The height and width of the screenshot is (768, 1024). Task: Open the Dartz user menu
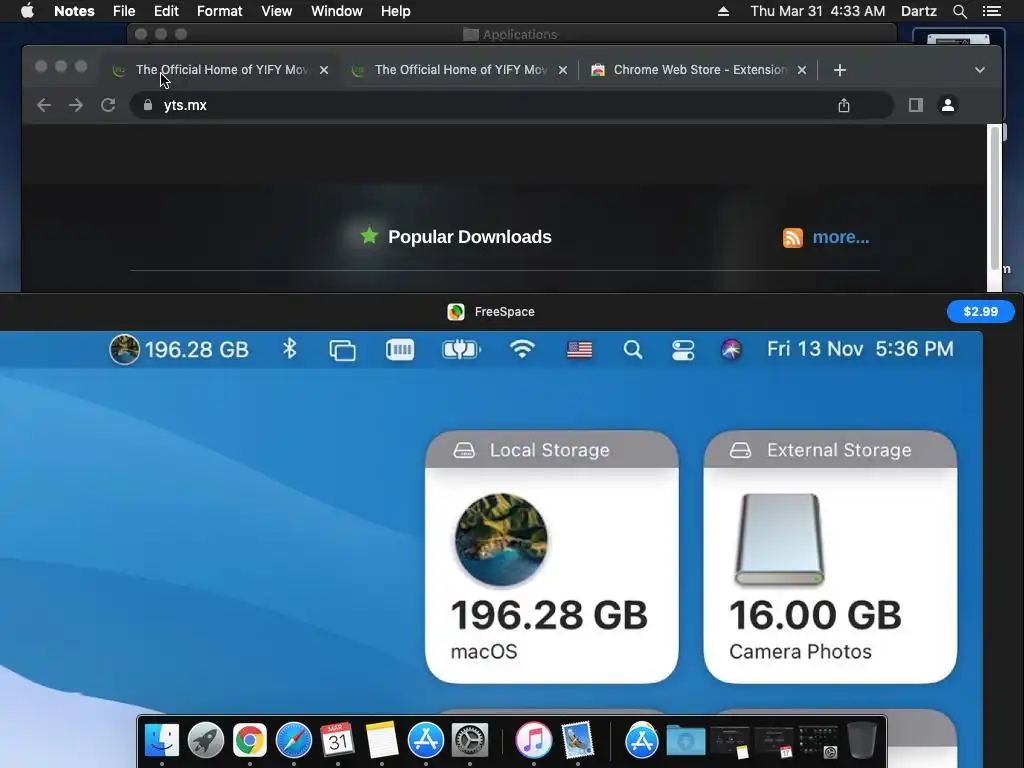tap(918, 11)
